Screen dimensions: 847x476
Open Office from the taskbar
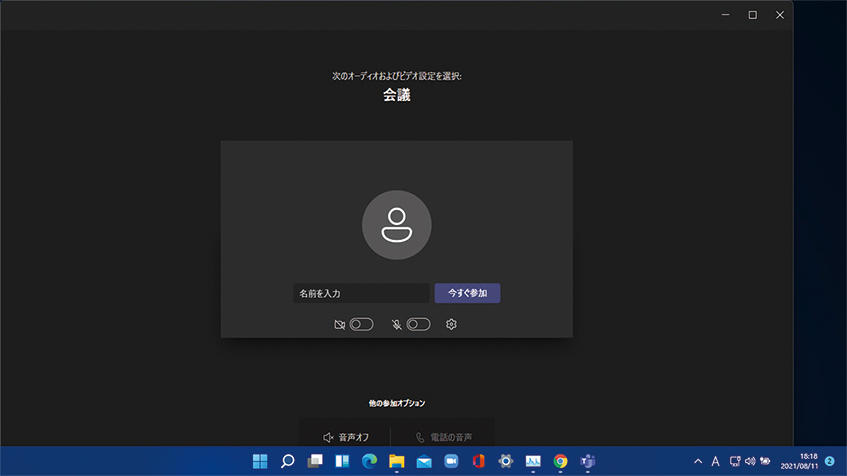[x=479, y=461]
